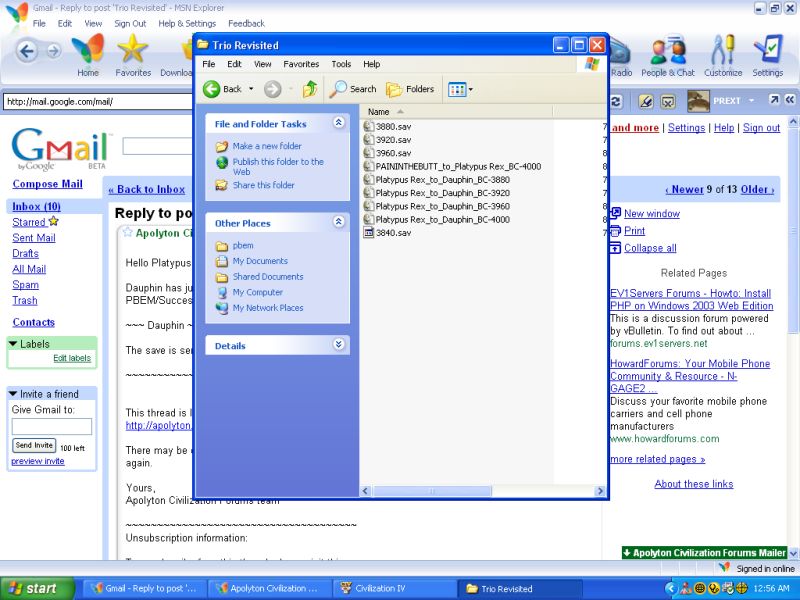Go up one folder level in Explorer
This screenshot has width=800, height=600.
click(310, 89)
